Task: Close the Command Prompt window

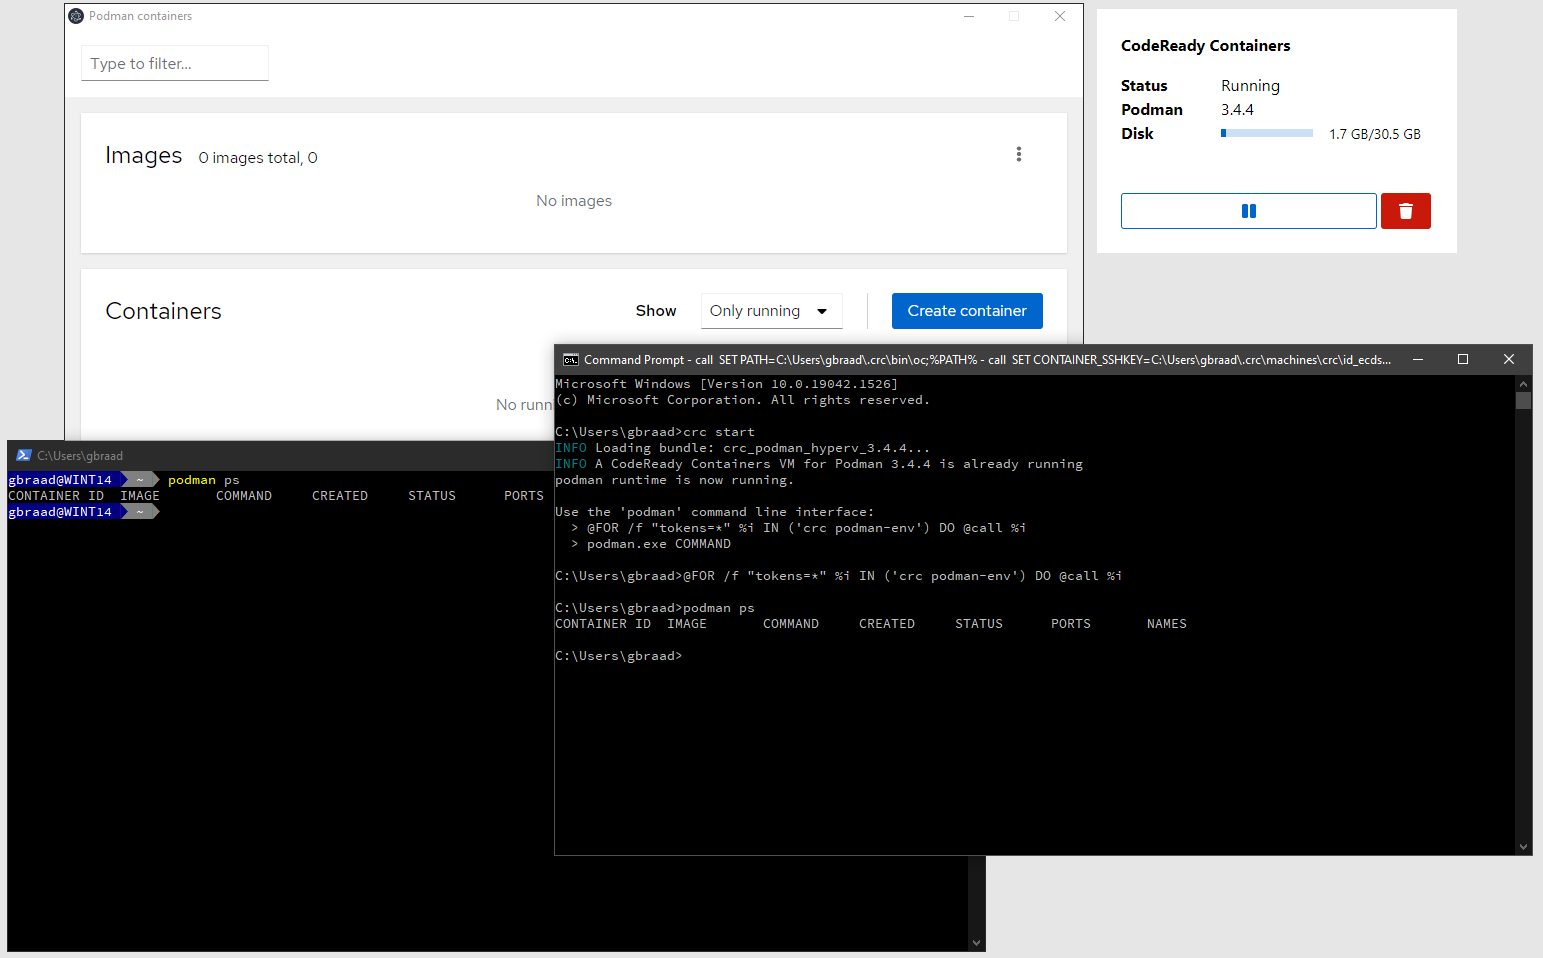Action: click(1509, 360)
